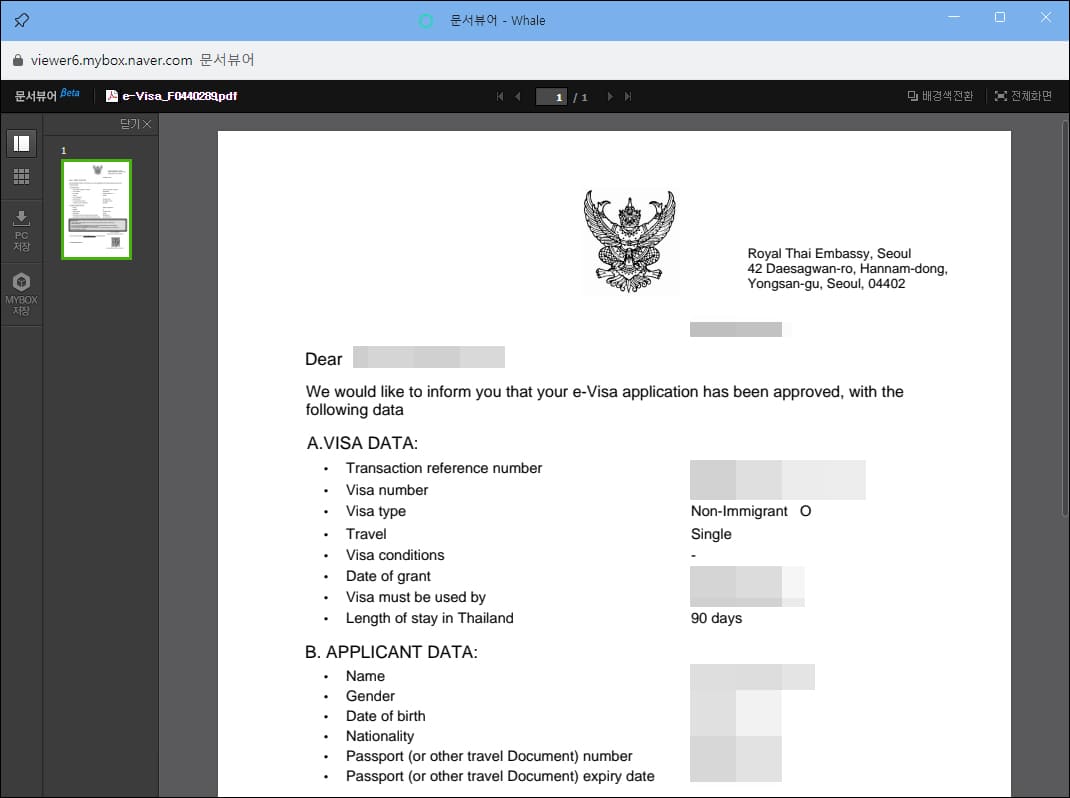Image resolution: width=1070 pixels, height=798 pixels.
Task: Click the 'Single' travel value
Action: (711, 534)
